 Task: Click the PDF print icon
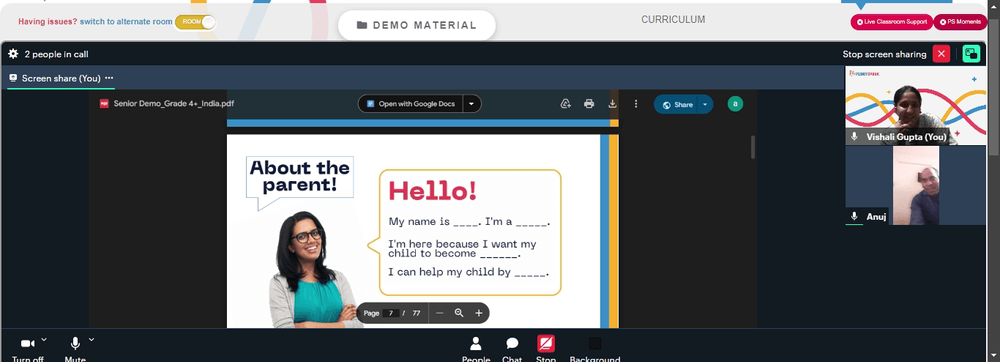[x=589, y=104]
